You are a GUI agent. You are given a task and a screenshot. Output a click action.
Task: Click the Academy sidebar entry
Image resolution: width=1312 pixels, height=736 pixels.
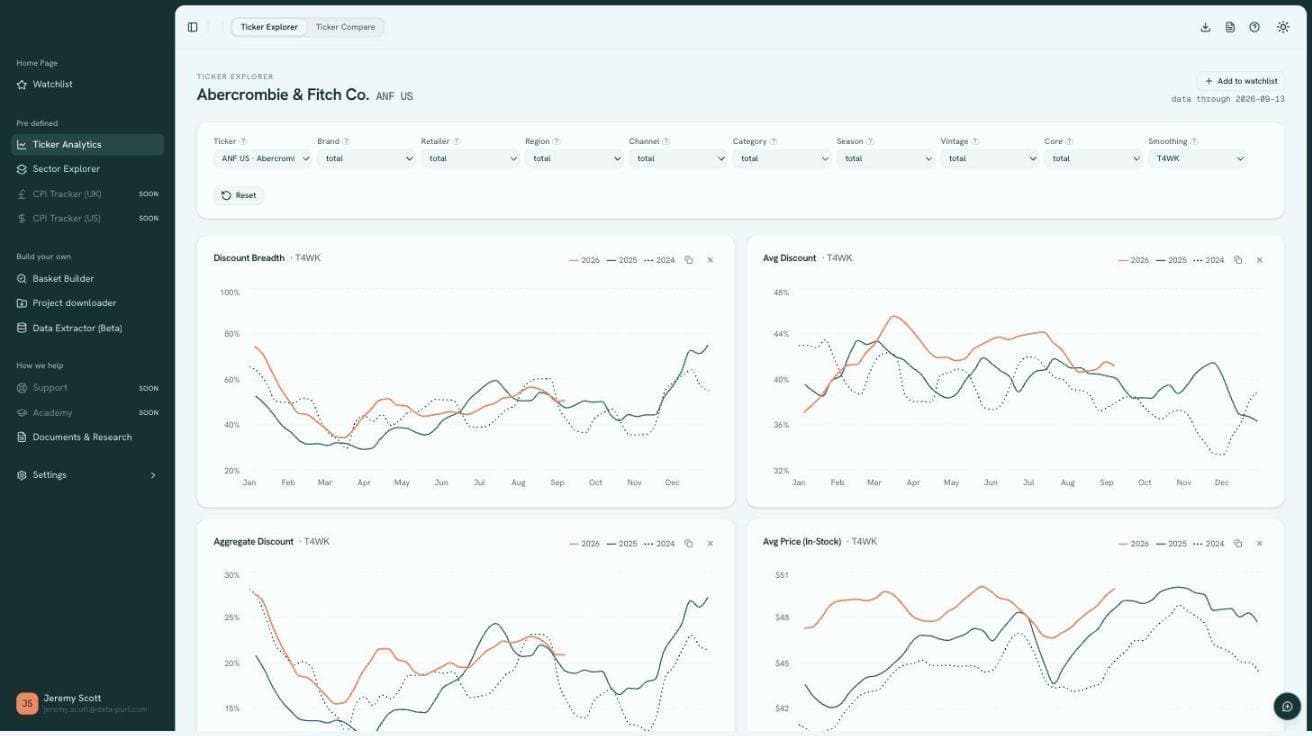click(87, 413)
